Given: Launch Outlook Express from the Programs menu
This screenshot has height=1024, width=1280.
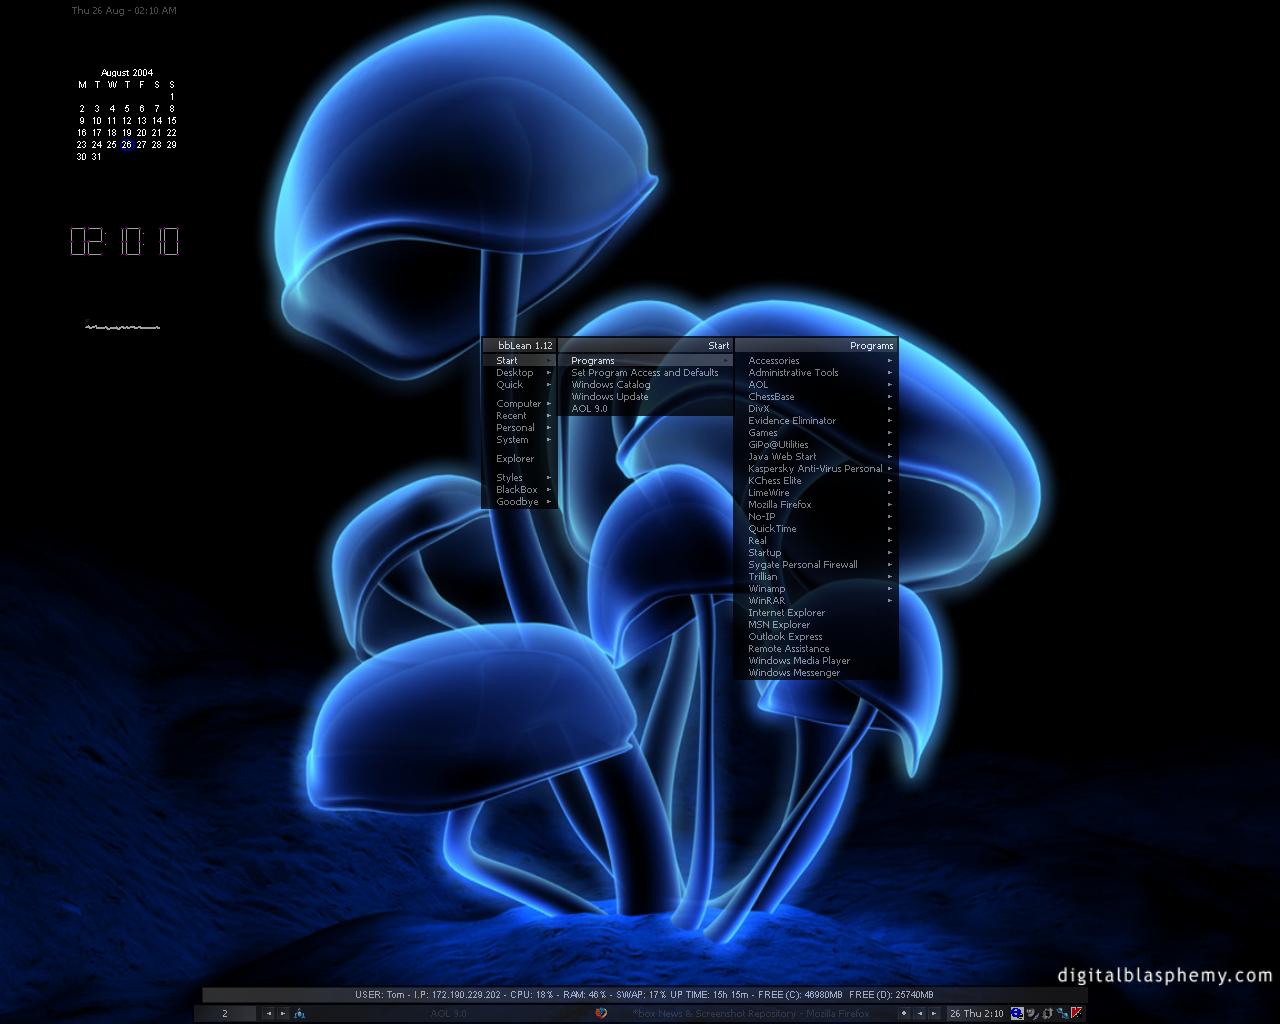Looking at the screenshot, I should pos(816,637).
